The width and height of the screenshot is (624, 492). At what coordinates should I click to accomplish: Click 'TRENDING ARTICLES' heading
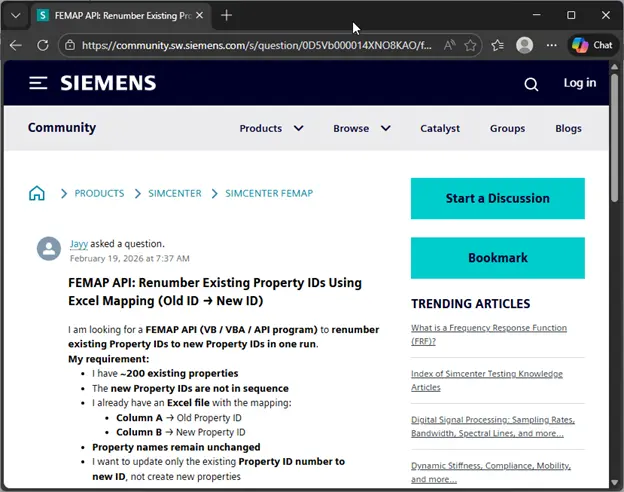click(x=470, y=304)
